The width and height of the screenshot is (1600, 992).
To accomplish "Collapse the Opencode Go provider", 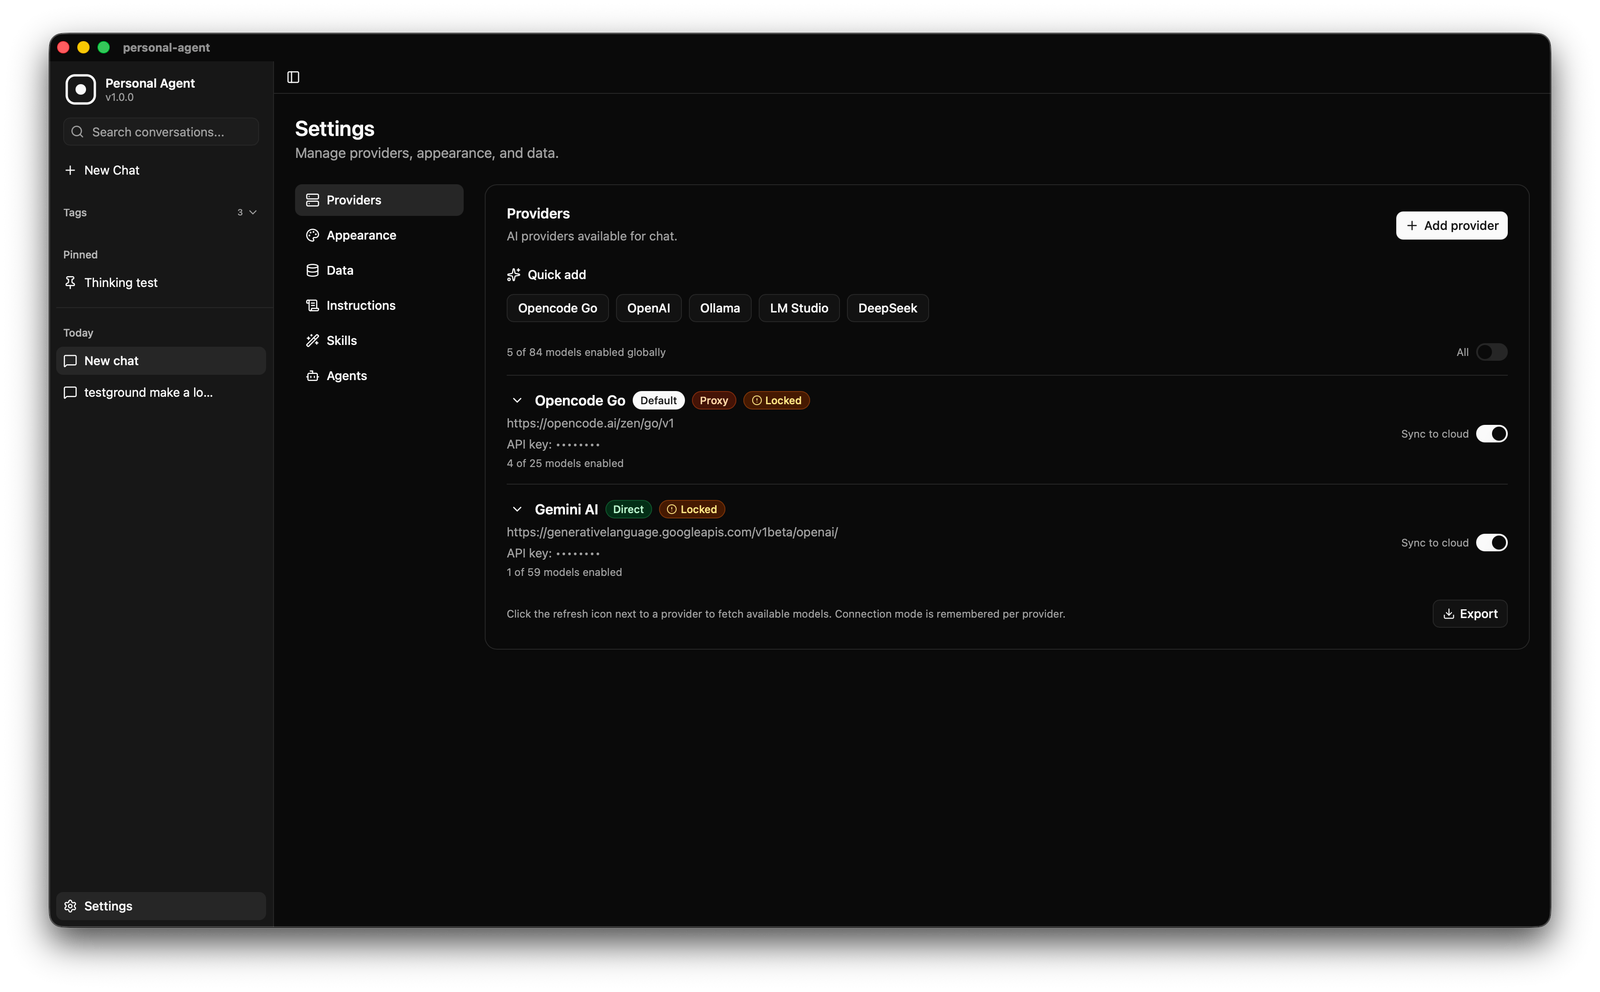I will [517, 400].
